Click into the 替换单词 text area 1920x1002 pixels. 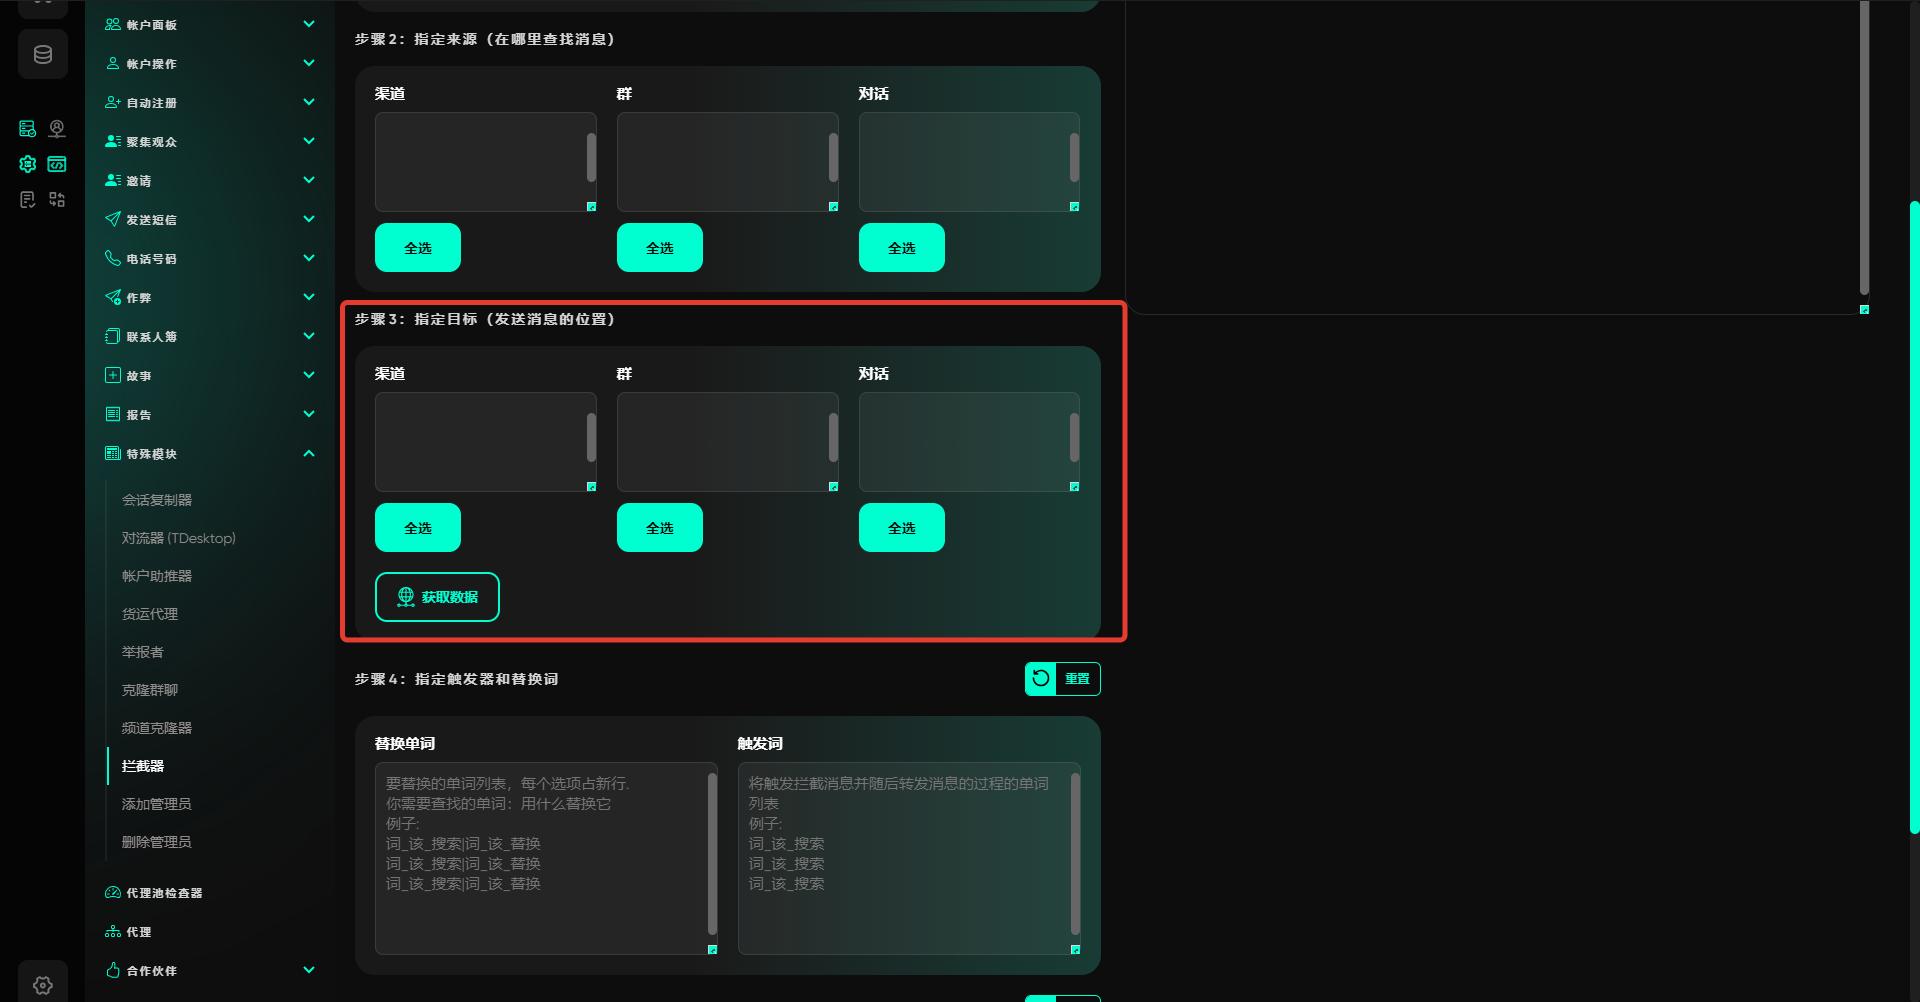pyautogui.click(x=540, y=858)
